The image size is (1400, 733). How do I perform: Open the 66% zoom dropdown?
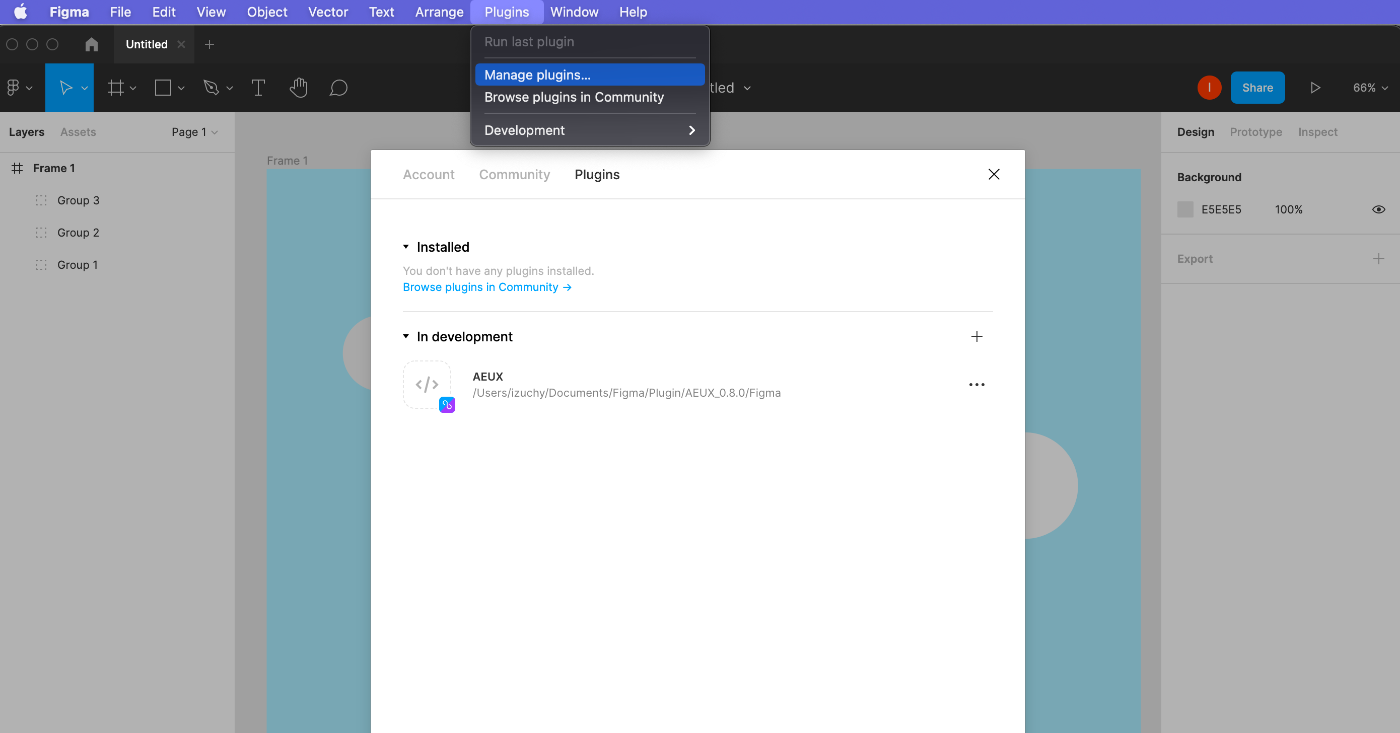click(x=1371, y=88)
